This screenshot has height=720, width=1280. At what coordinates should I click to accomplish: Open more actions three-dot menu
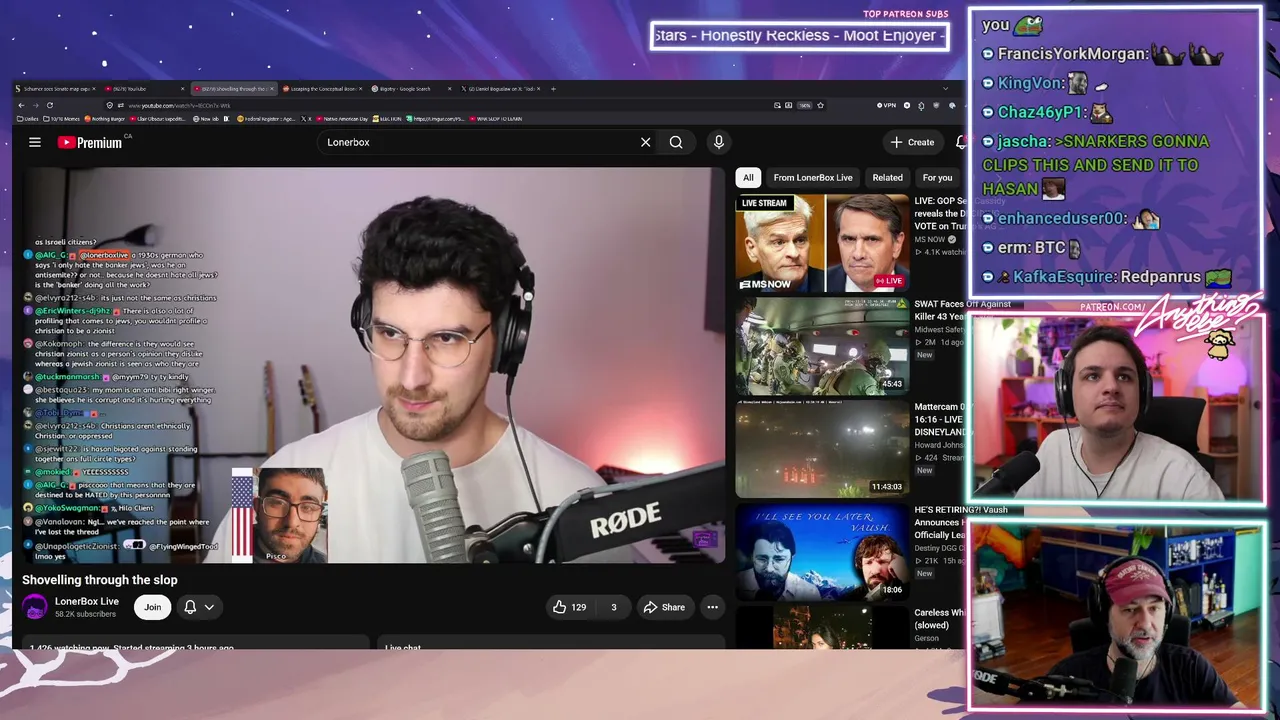[712, 607]
